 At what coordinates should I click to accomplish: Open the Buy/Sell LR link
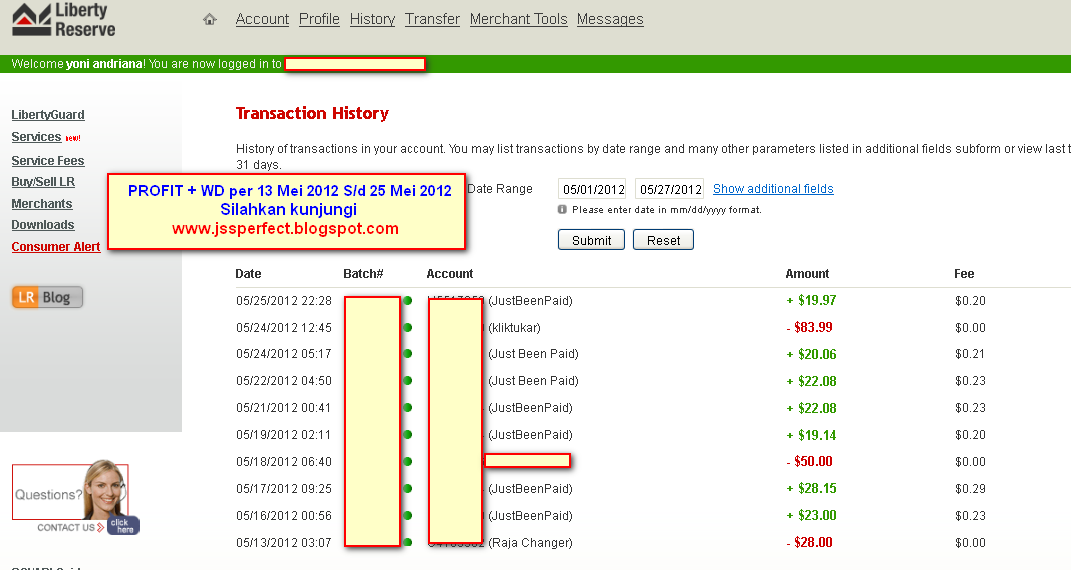43,182
